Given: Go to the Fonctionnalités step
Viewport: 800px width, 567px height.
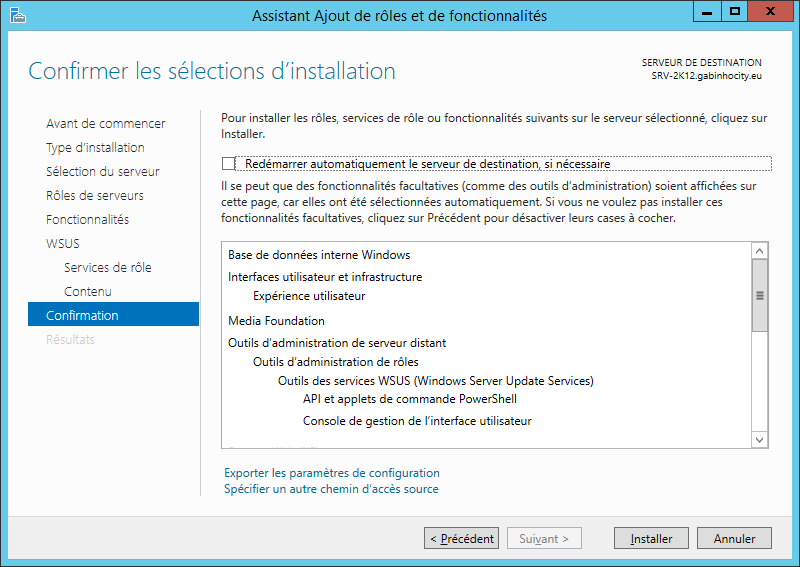Looking at the screenshot, I should pyautogui.click(x=87, y=219).
